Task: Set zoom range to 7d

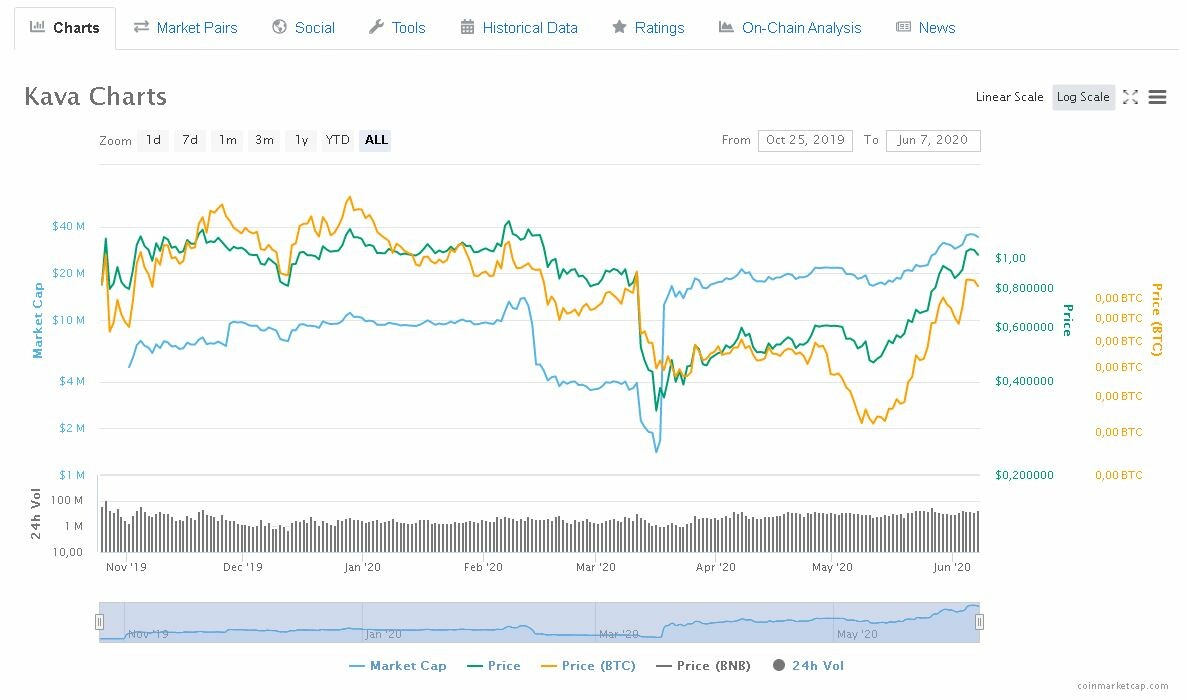Action: click(x=190, y=140)
